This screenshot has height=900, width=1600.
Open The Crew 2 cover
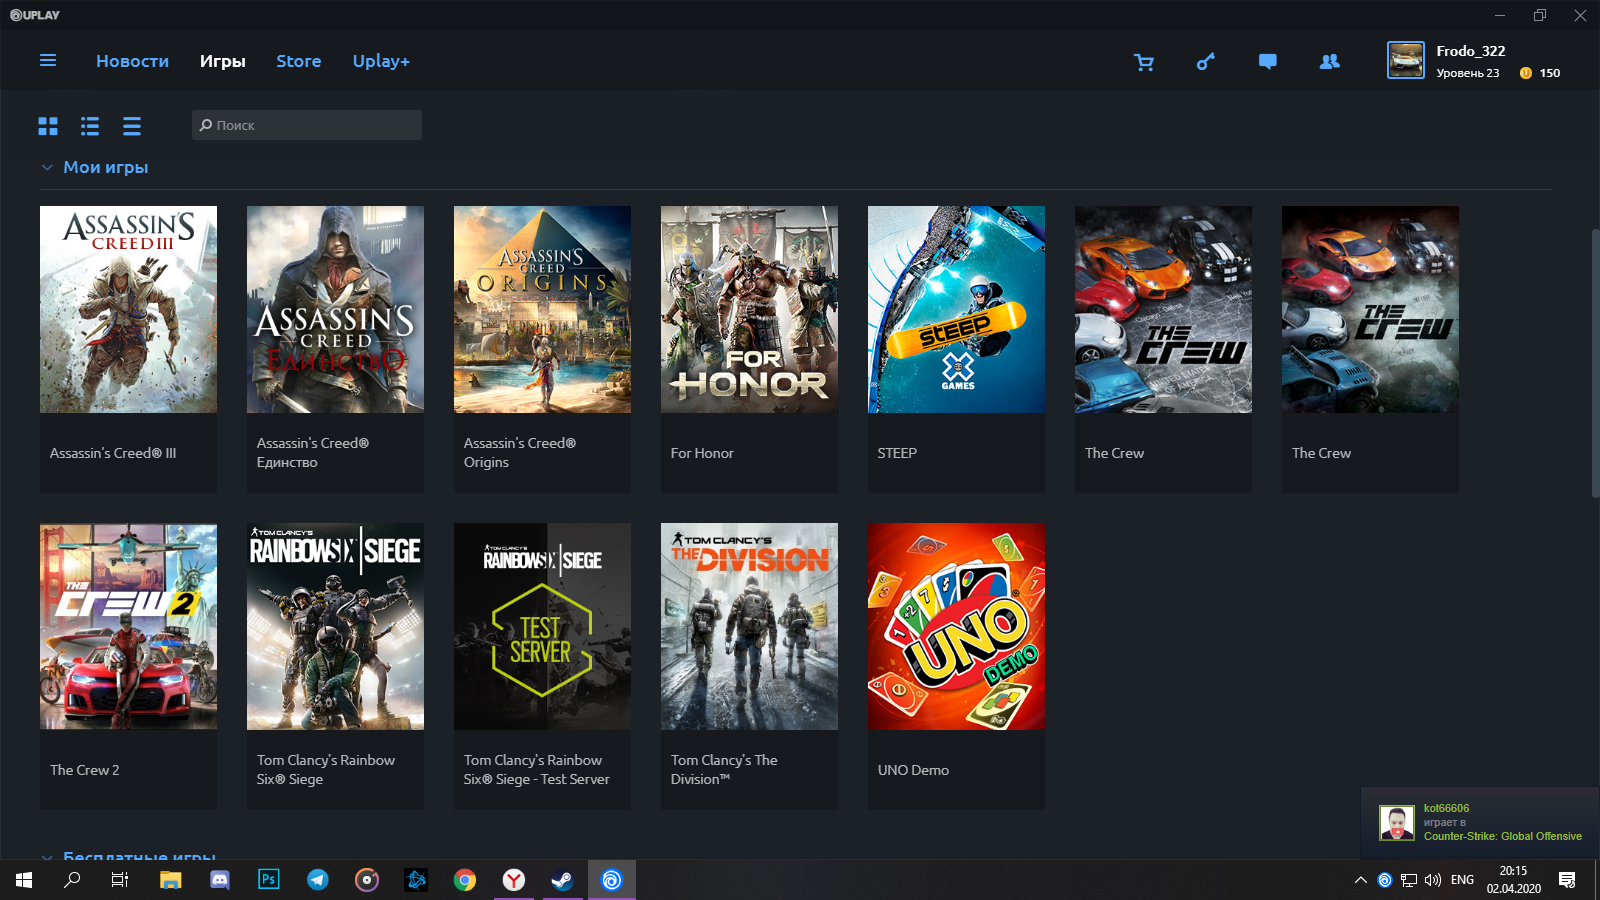pos(128,626)
